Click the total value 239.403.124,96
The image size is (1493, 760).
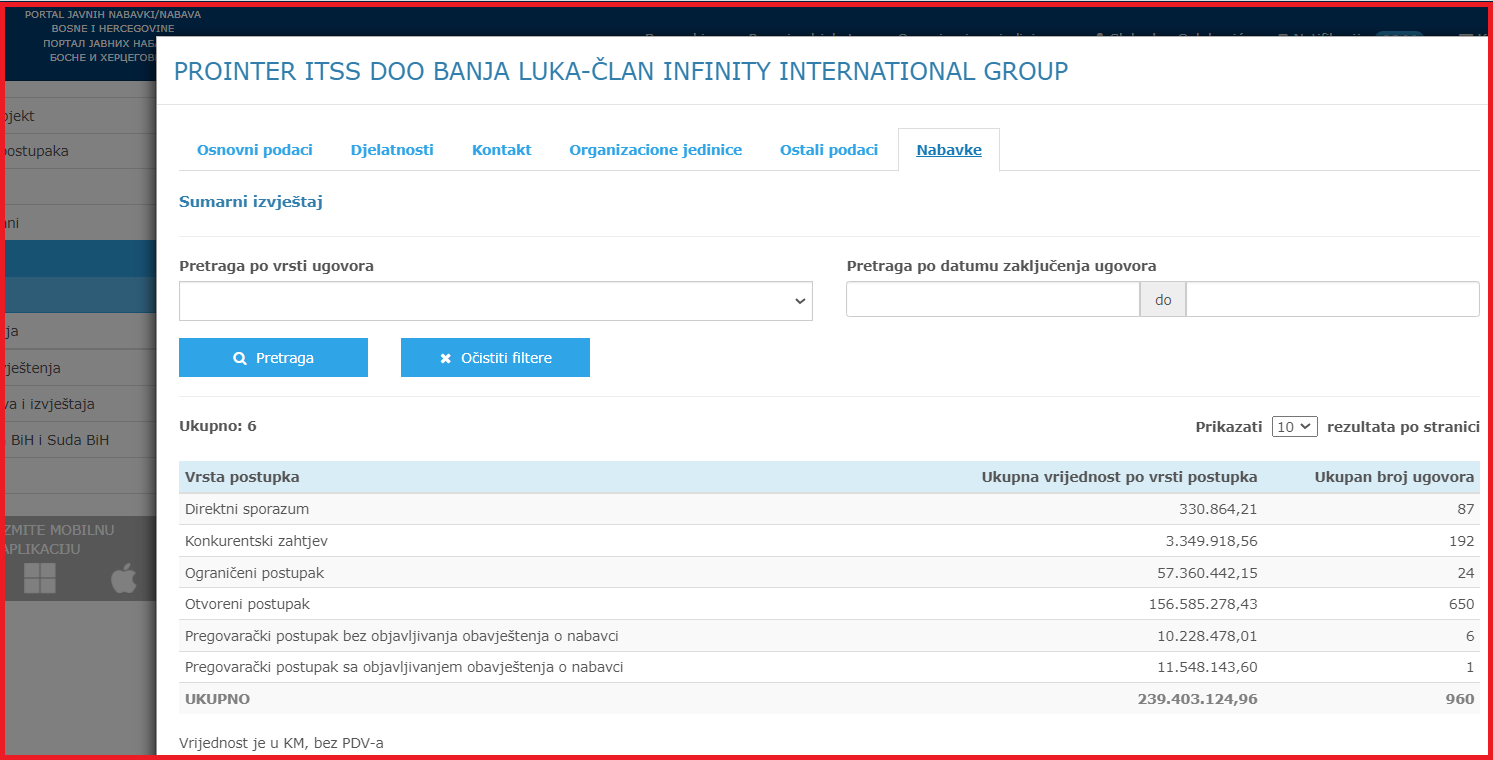coord(1198,699)
